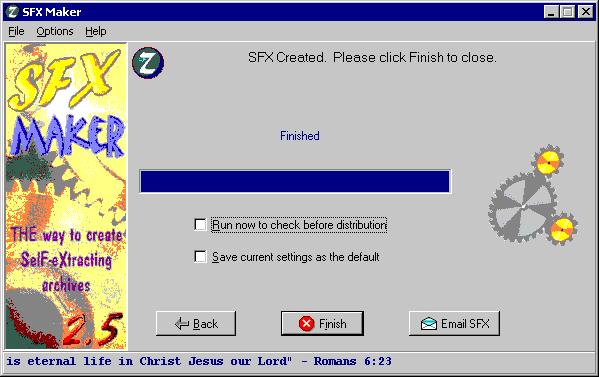Open the Options menu
Image resolution: width=599 pixels, height=377 pixels.
[55, 31]
